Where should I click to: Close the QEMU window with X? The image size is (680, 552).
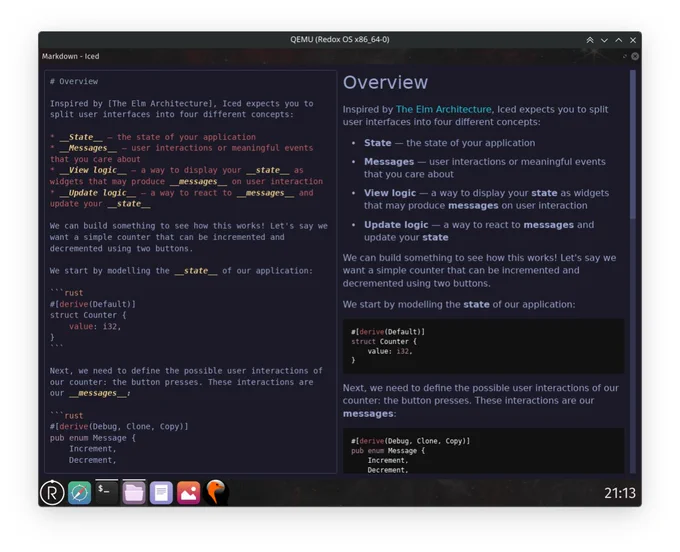[633, 40]
